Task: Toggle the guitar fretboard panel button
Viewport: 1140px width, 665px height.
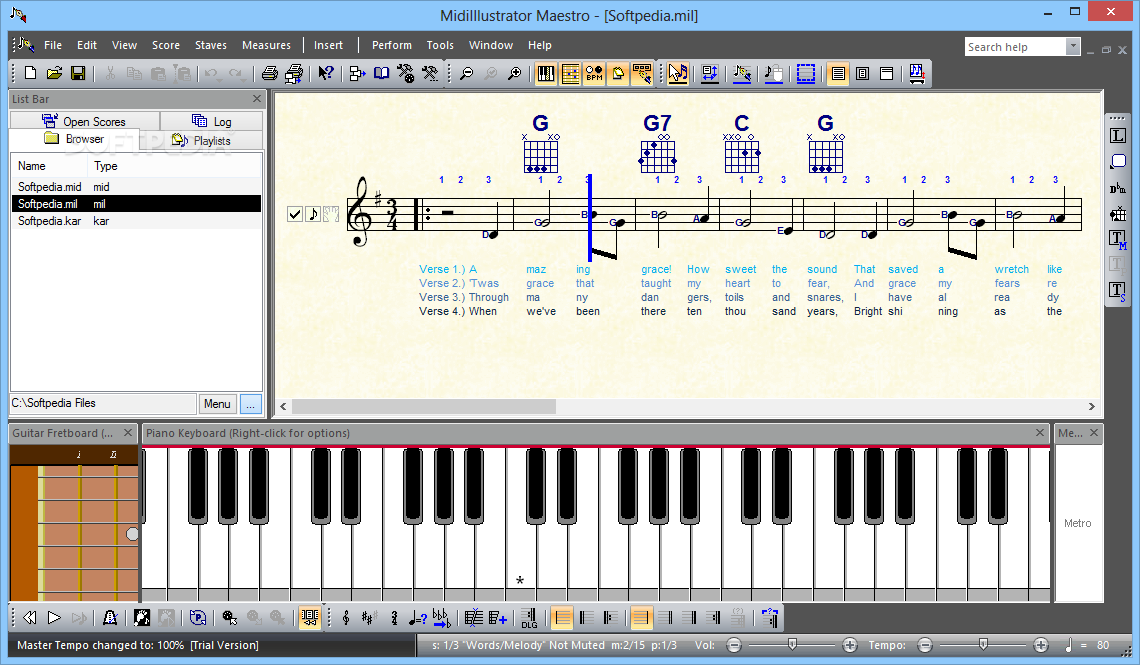Action: [571, 73]
